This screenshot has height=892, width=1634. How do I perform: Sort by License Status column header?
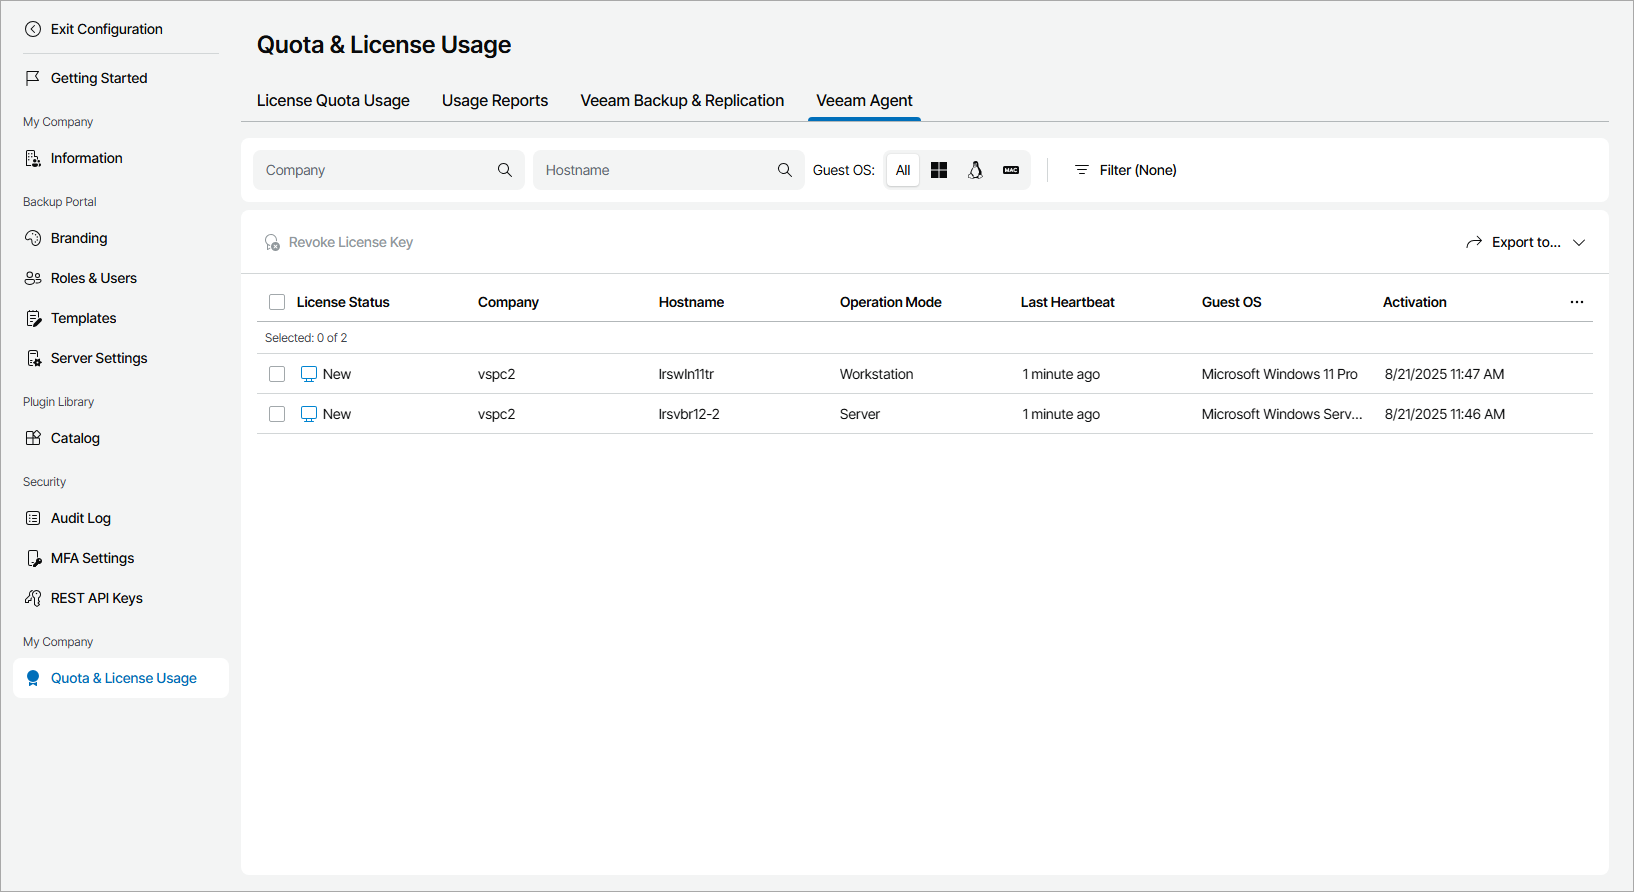(343, 302)
